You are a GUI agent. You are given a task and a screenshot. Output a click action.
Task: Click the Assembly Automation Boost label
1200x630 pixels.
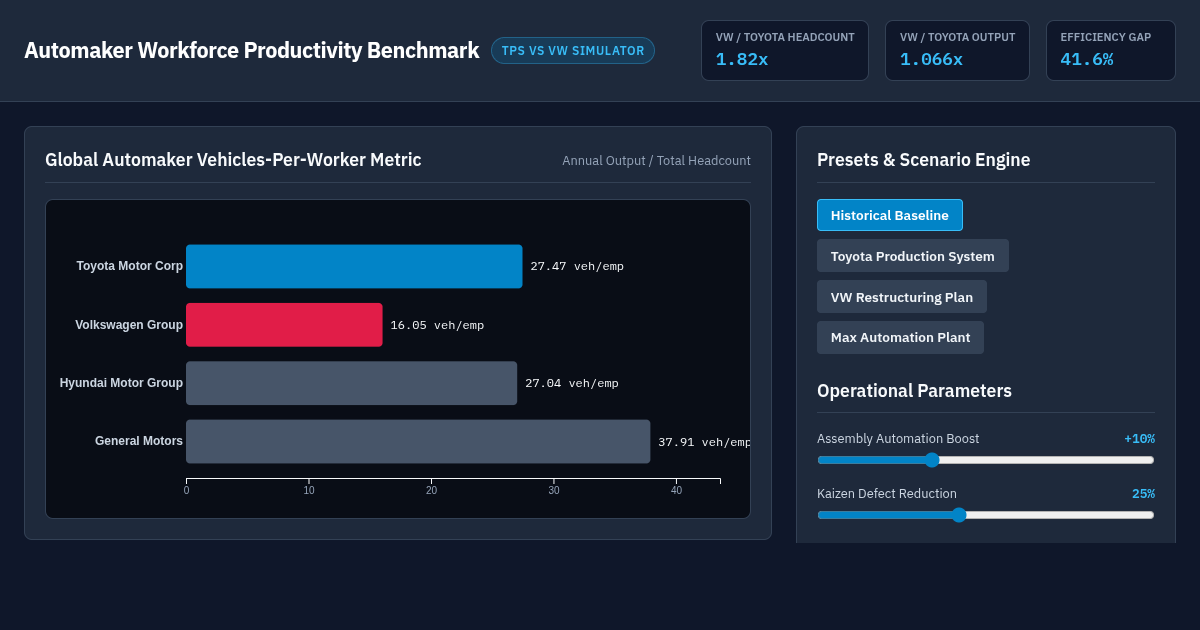(x=898, y=439)
